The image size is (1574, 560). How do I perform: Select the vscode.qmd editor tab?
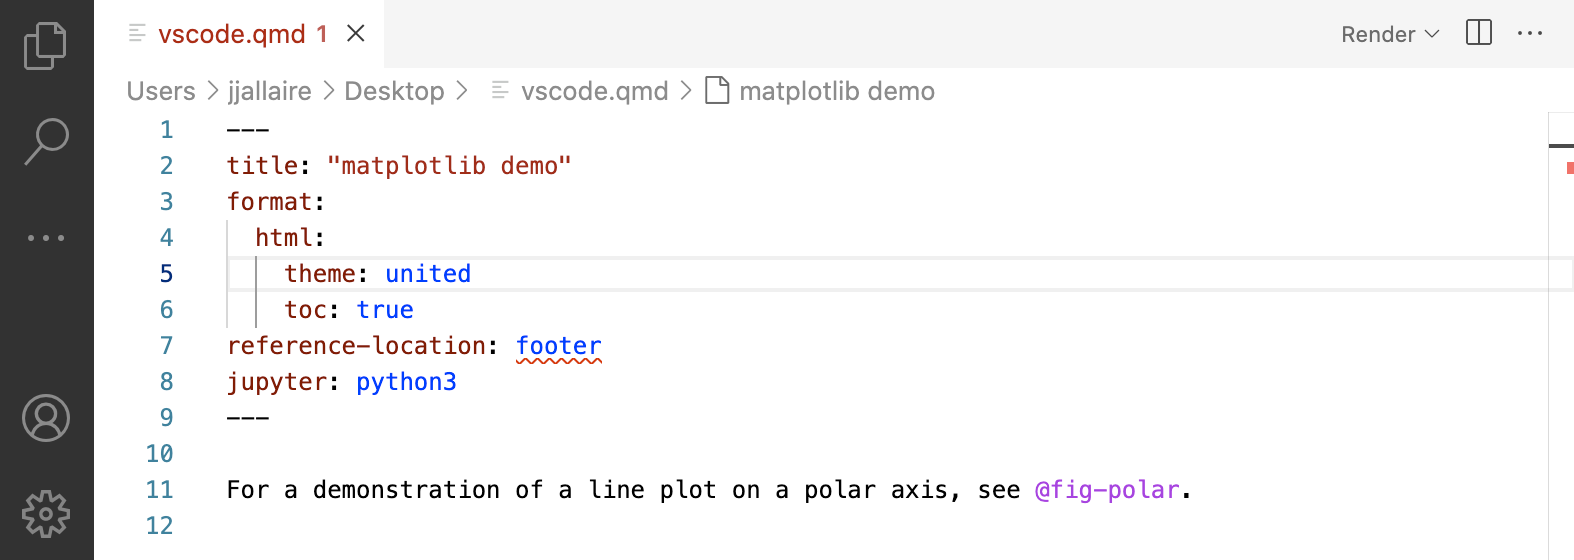231,34
